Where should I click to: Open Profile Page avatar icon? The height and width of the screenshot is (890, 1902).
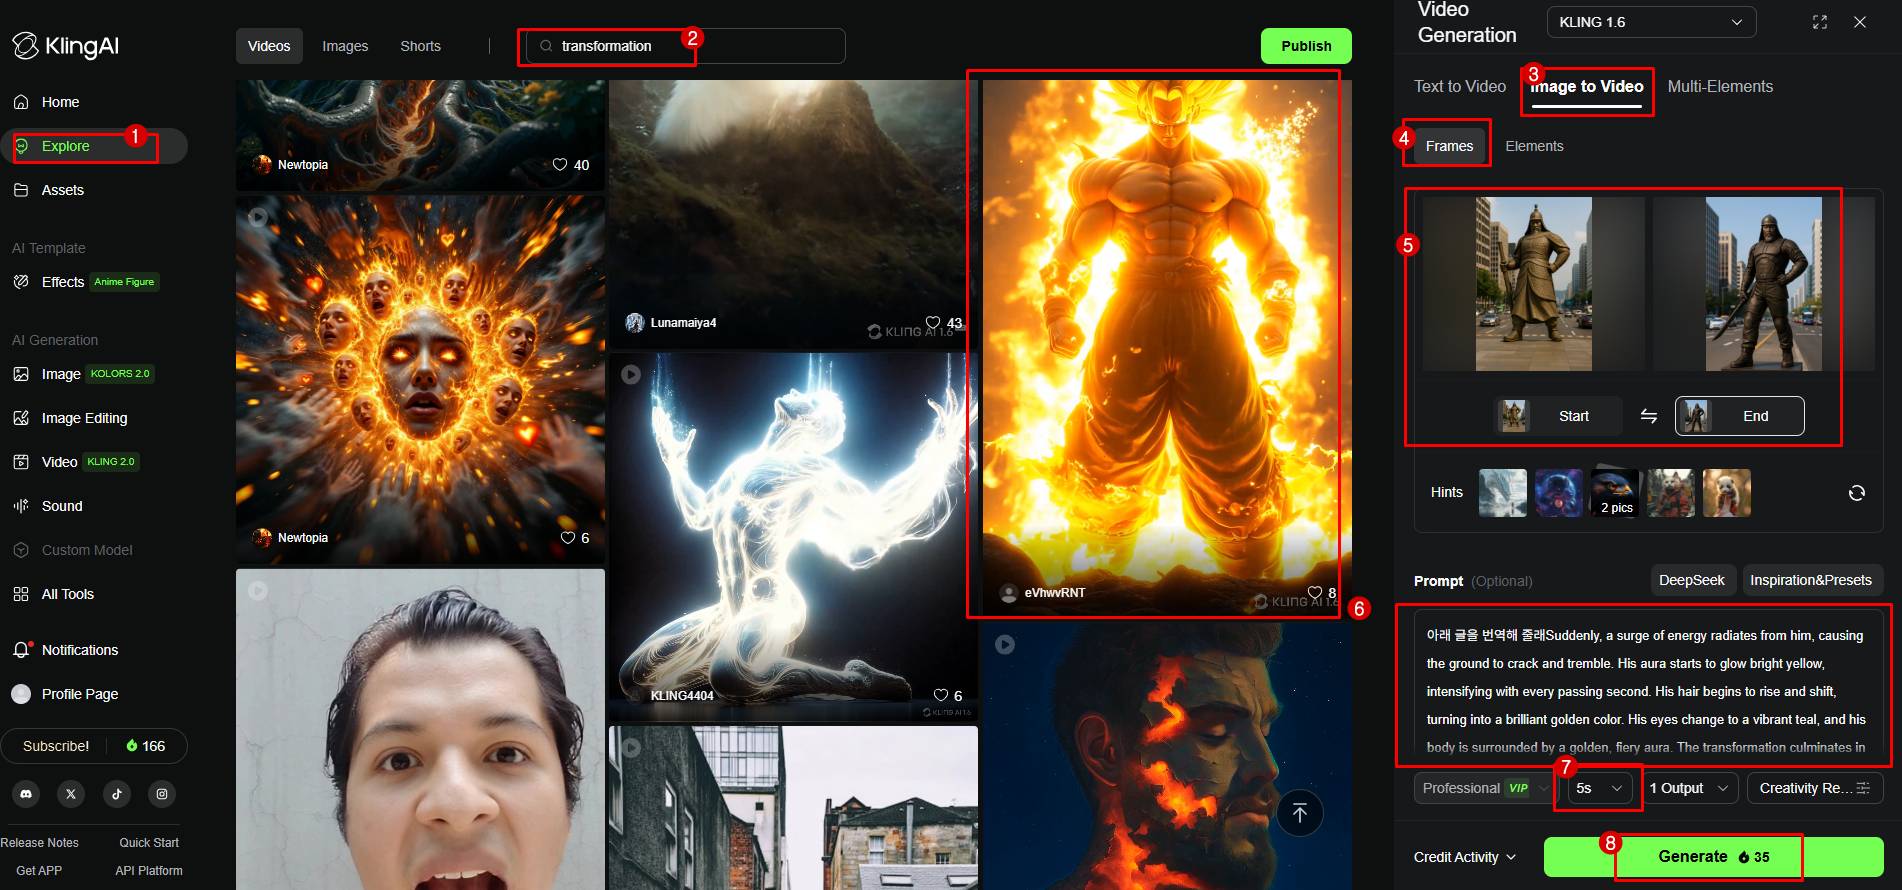pyautogui.click(x=21, y=694)
